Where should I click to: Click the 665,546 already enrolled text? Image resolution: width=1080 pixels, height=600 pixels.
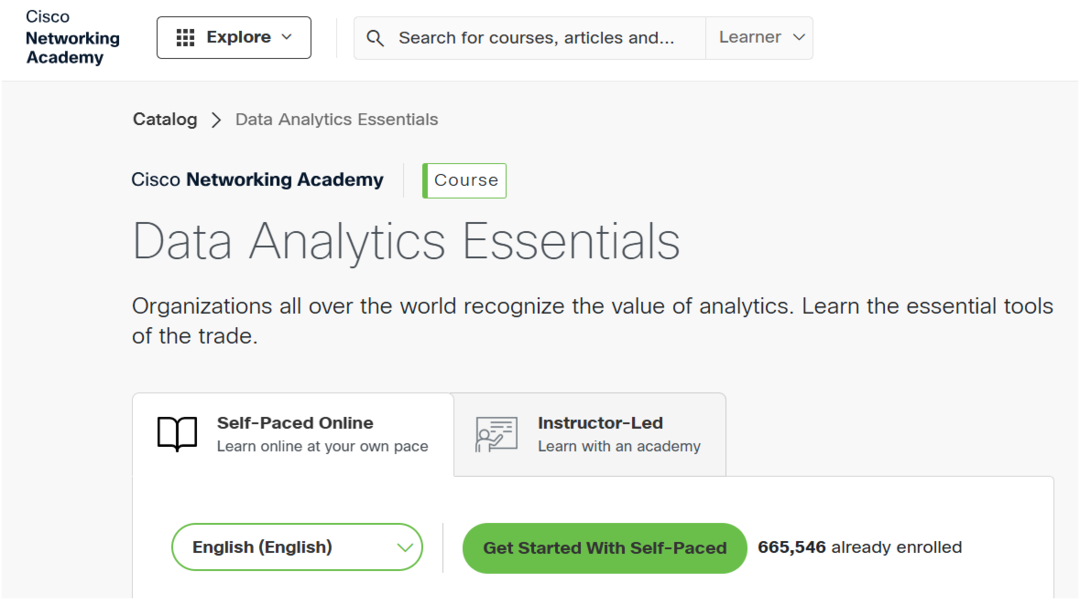coord(859,547)
